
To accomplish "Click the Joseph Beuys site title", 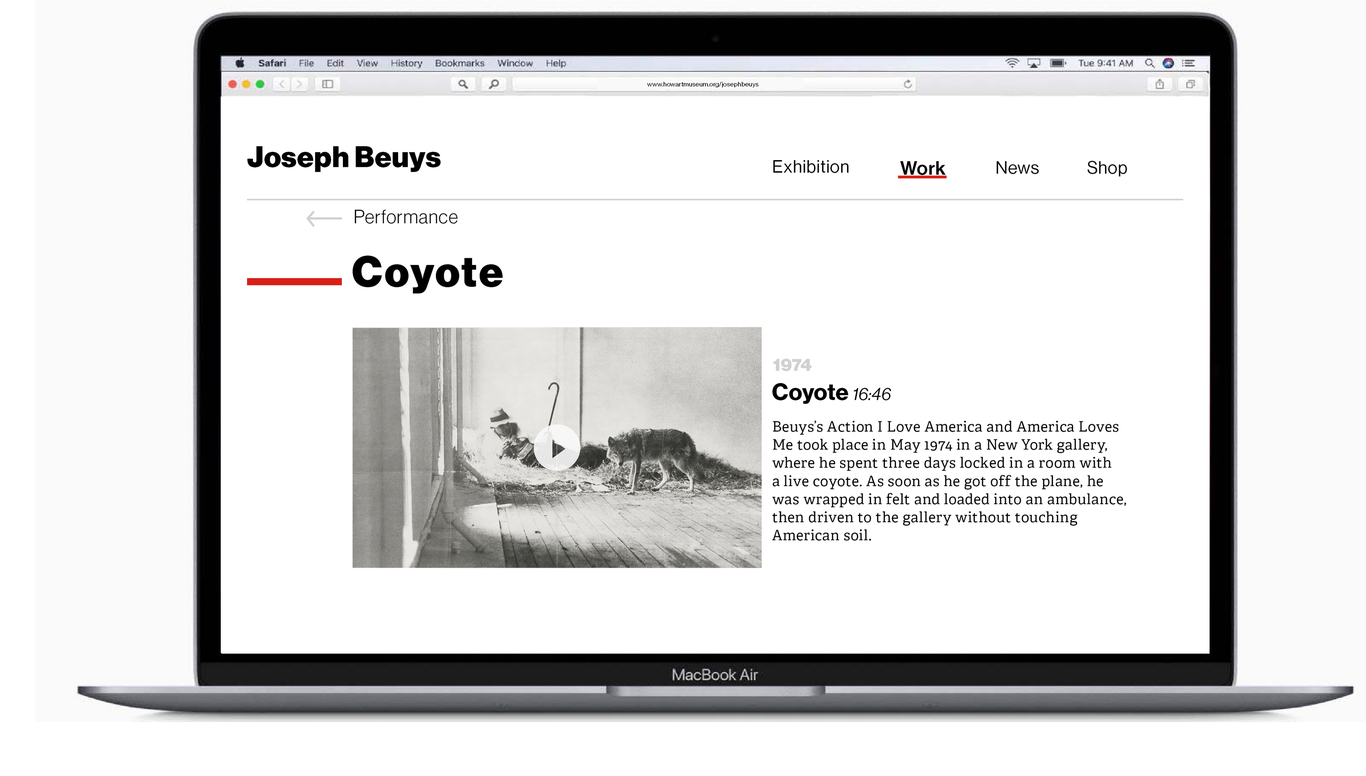I will pos(344,158).
